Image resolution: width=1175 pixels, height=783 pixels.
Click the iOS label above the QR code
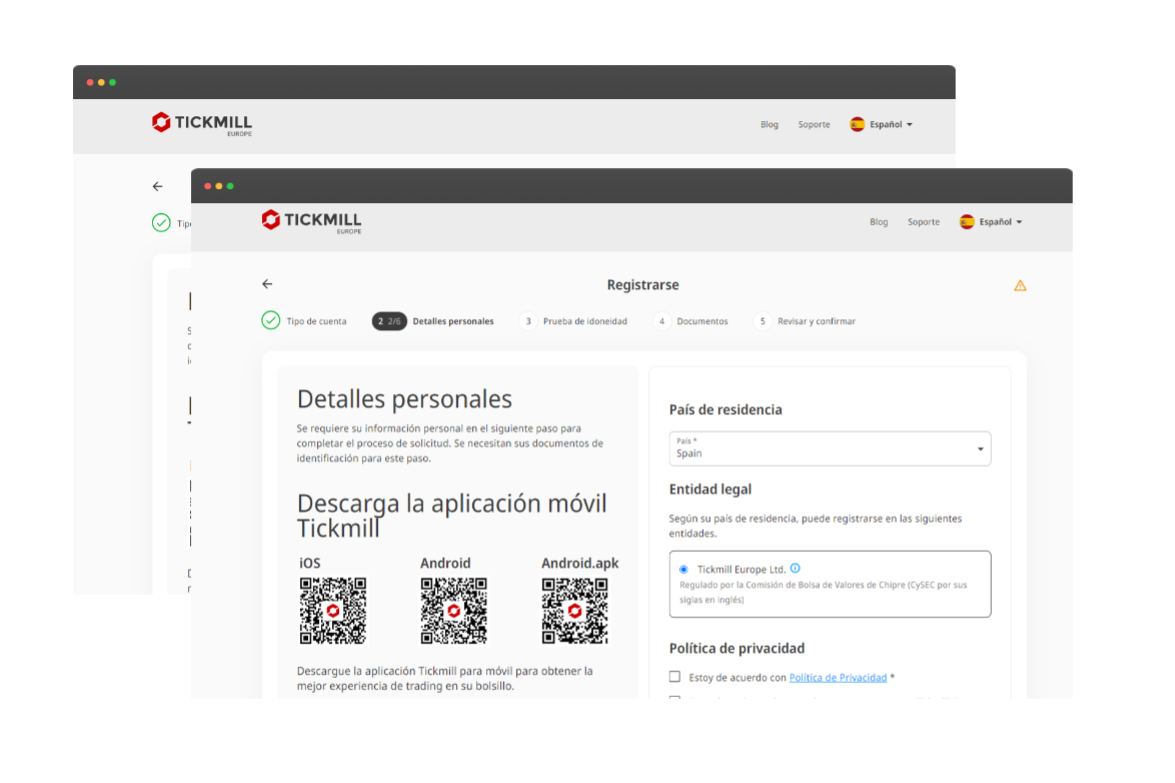point(309,563)
